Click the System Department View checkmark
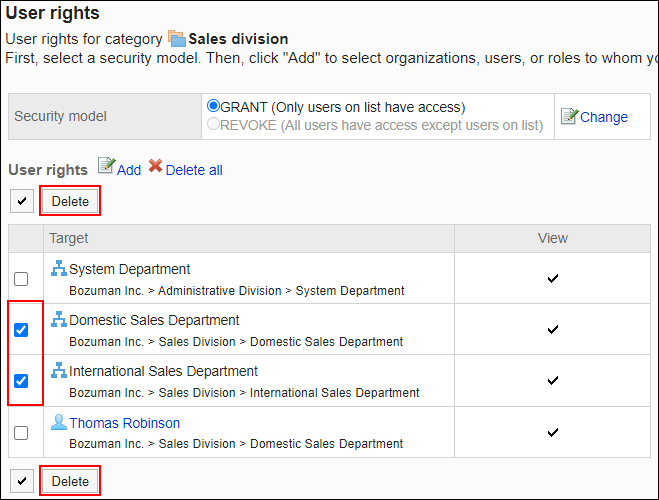 tap(553, 278)
